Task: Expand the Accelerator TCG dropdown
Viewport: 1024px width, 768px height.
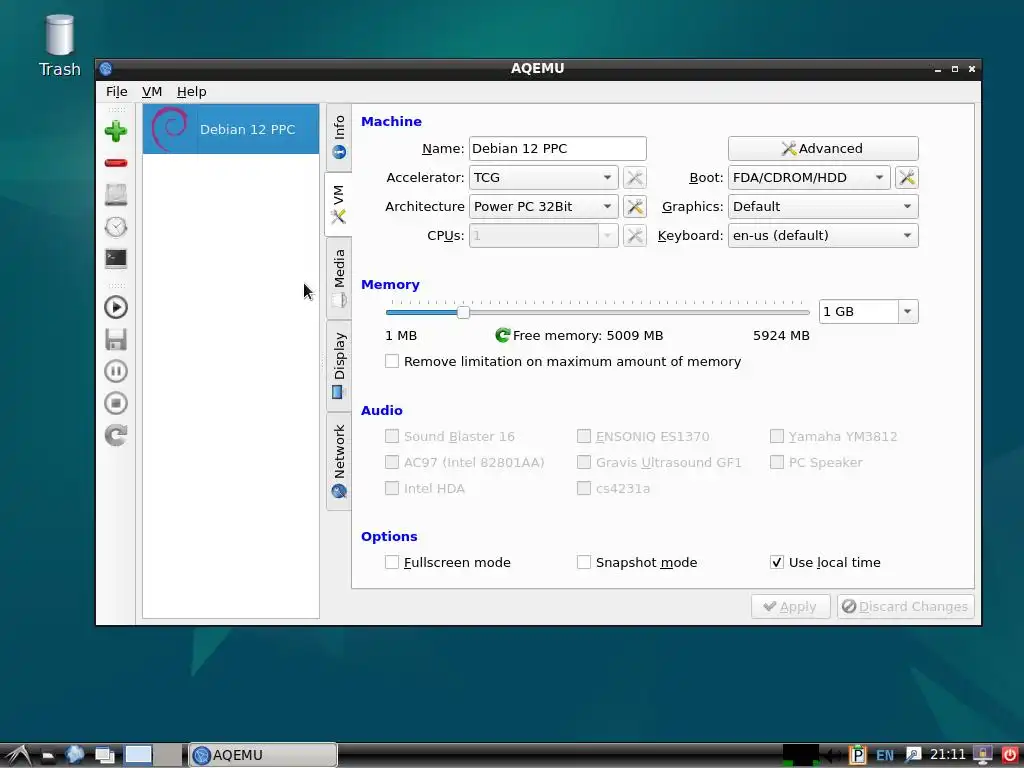Action: click(x=543, y=178)
